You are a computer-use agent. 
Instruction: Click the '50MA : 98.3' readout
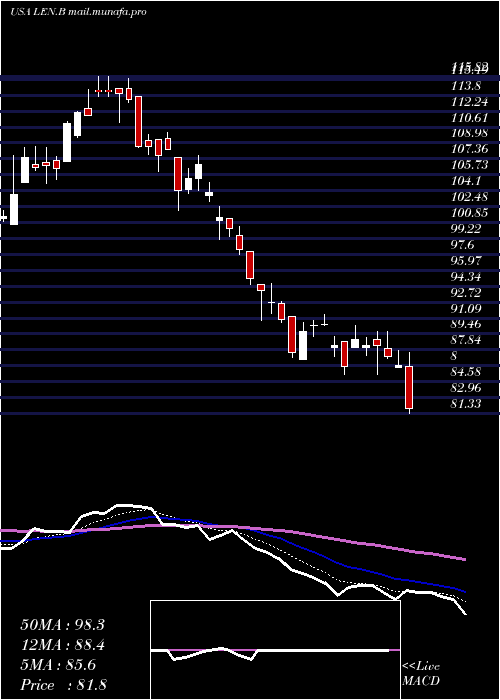[x=62, y=625]
